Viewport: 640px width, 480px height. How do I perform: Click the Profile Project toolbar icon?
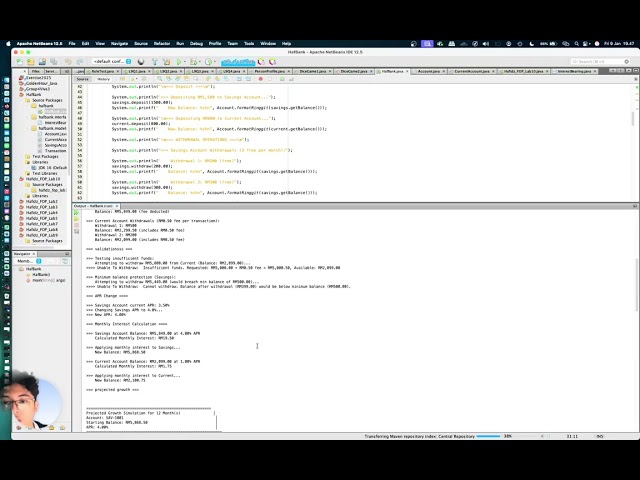click(209, 62)
